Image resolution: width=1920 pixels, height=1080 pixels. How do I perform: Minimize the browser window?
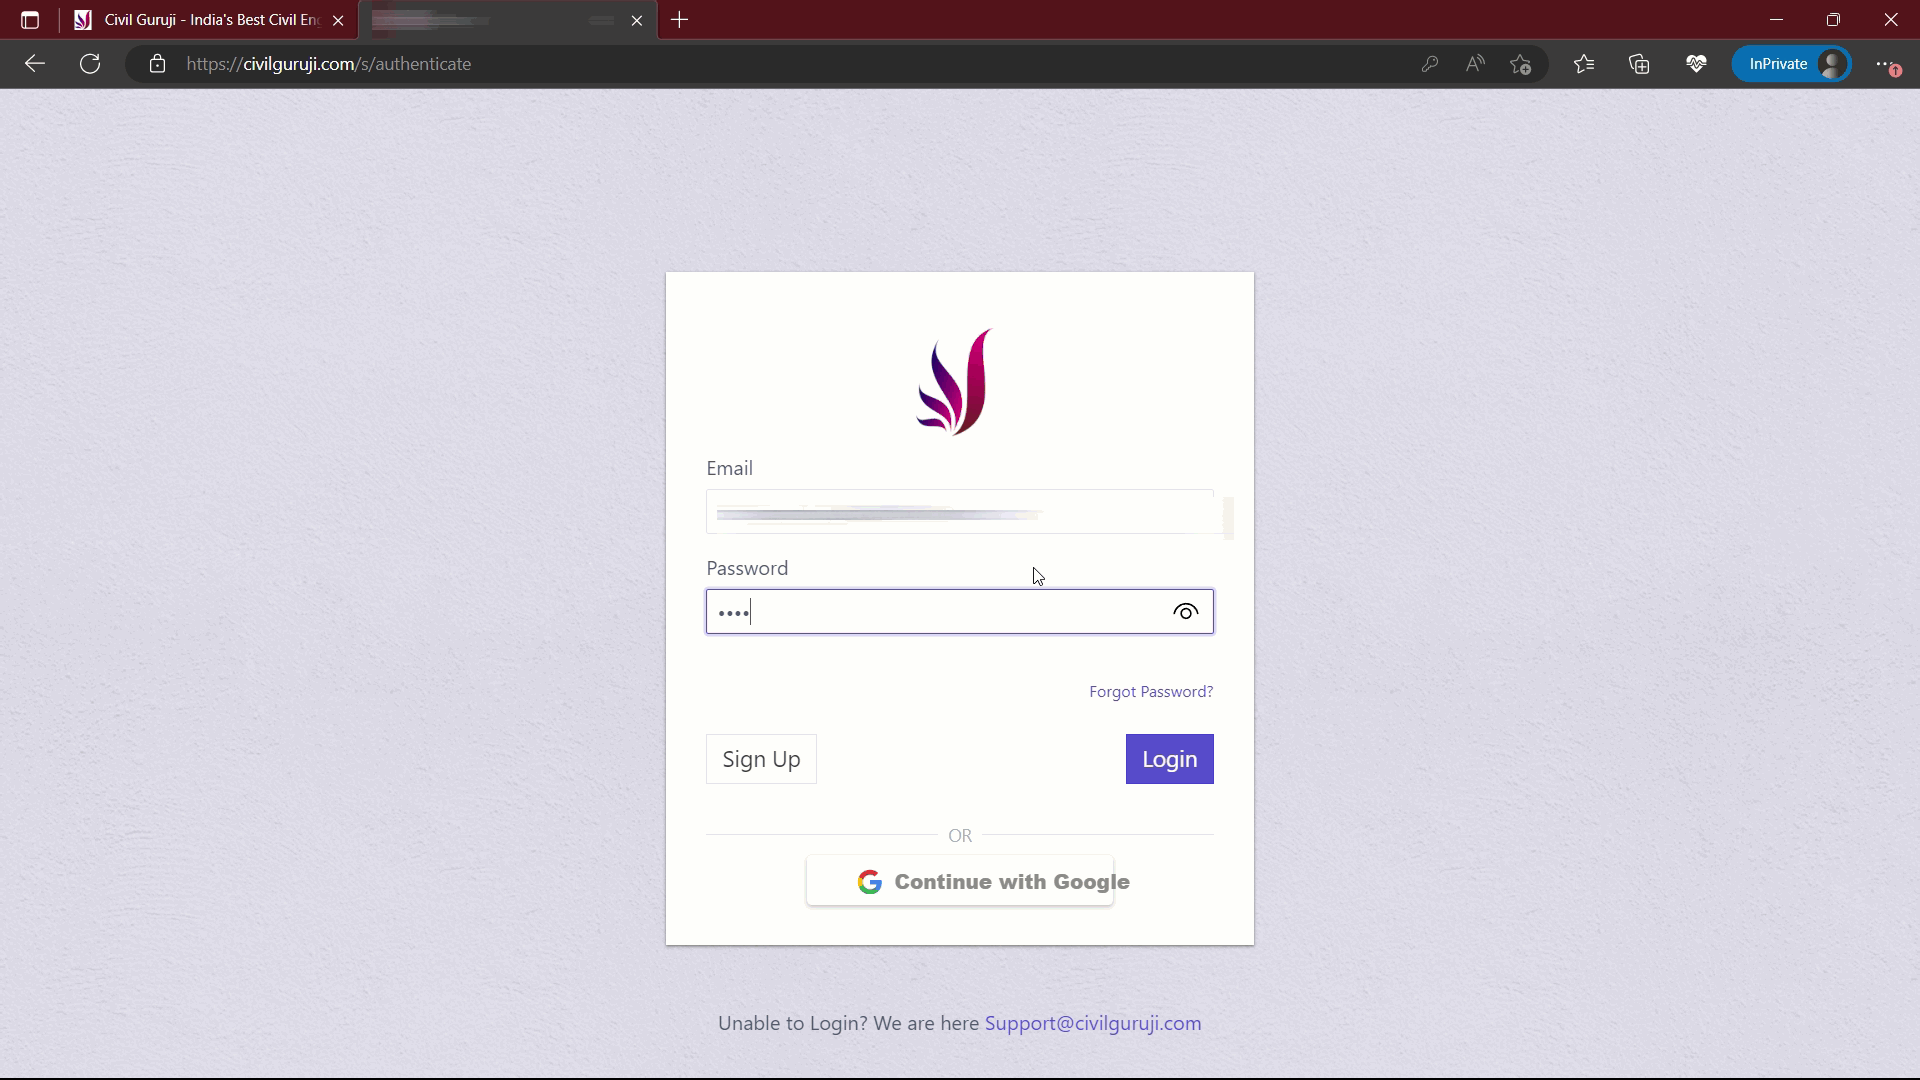(x=1776, y=20)
